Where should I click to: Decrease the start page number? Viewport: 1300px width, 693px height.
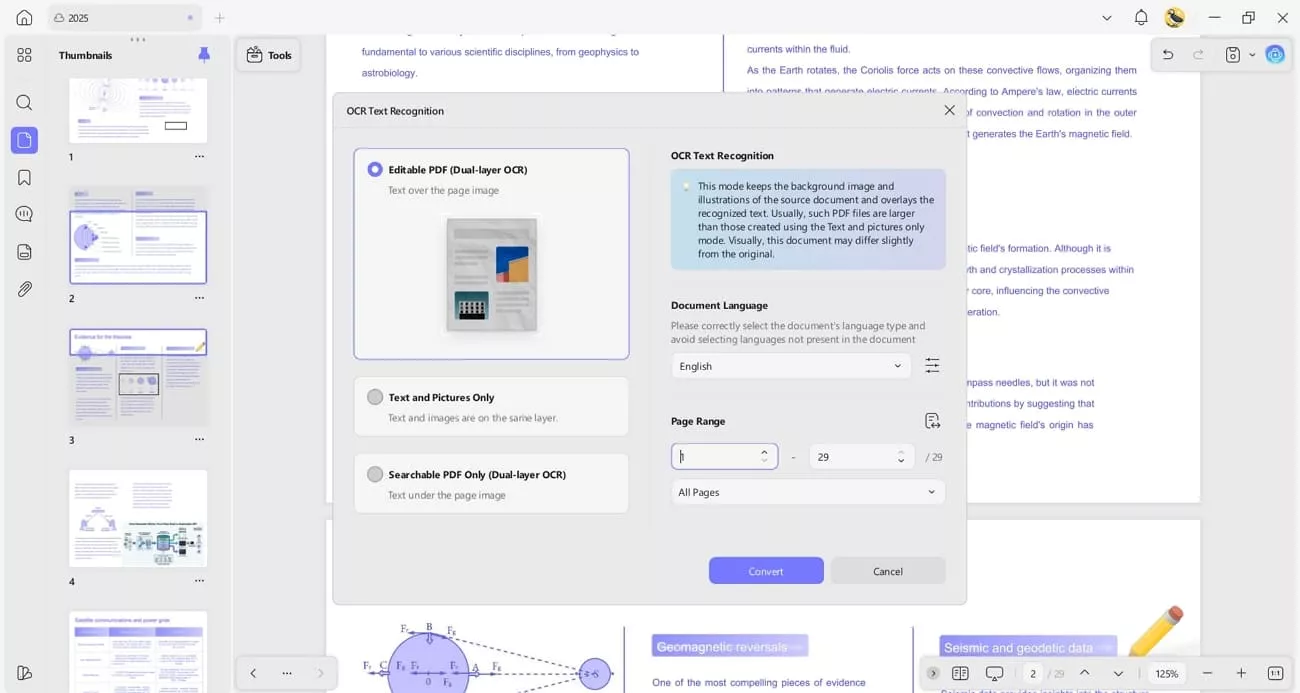click(764, 462)
